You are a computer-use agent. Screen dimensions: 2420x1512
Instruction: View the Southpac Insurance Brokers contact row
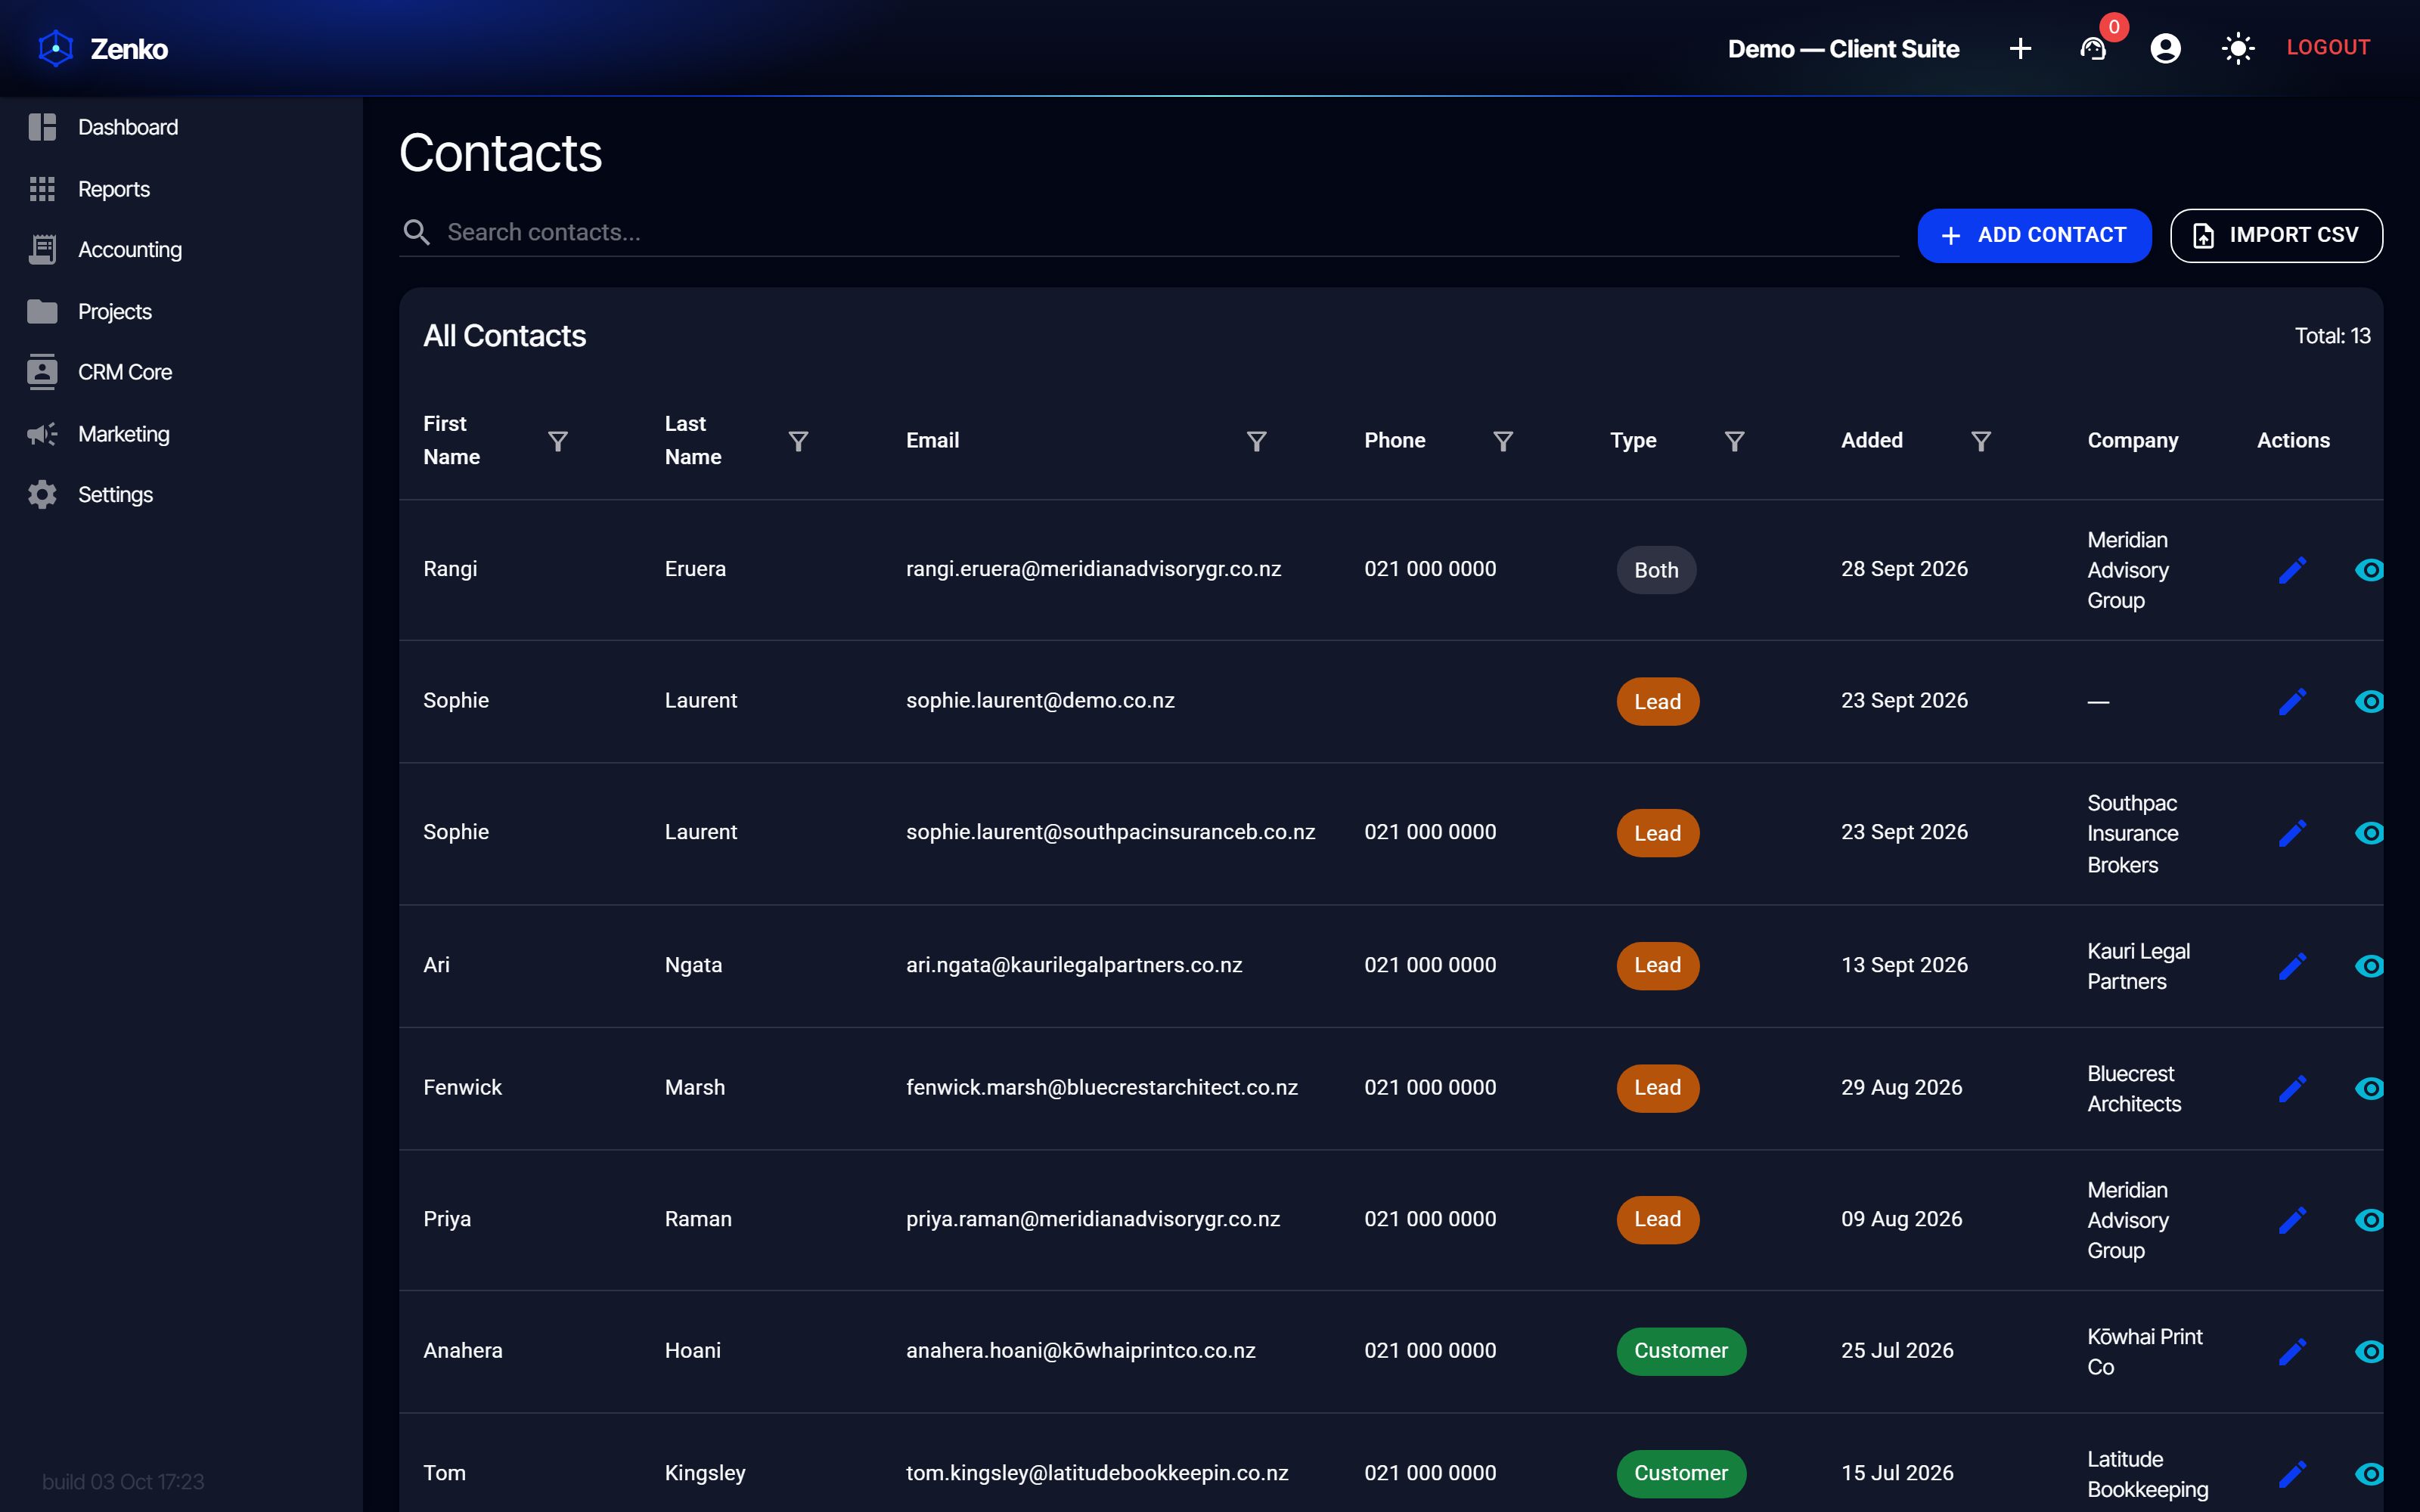point(2369,833)
